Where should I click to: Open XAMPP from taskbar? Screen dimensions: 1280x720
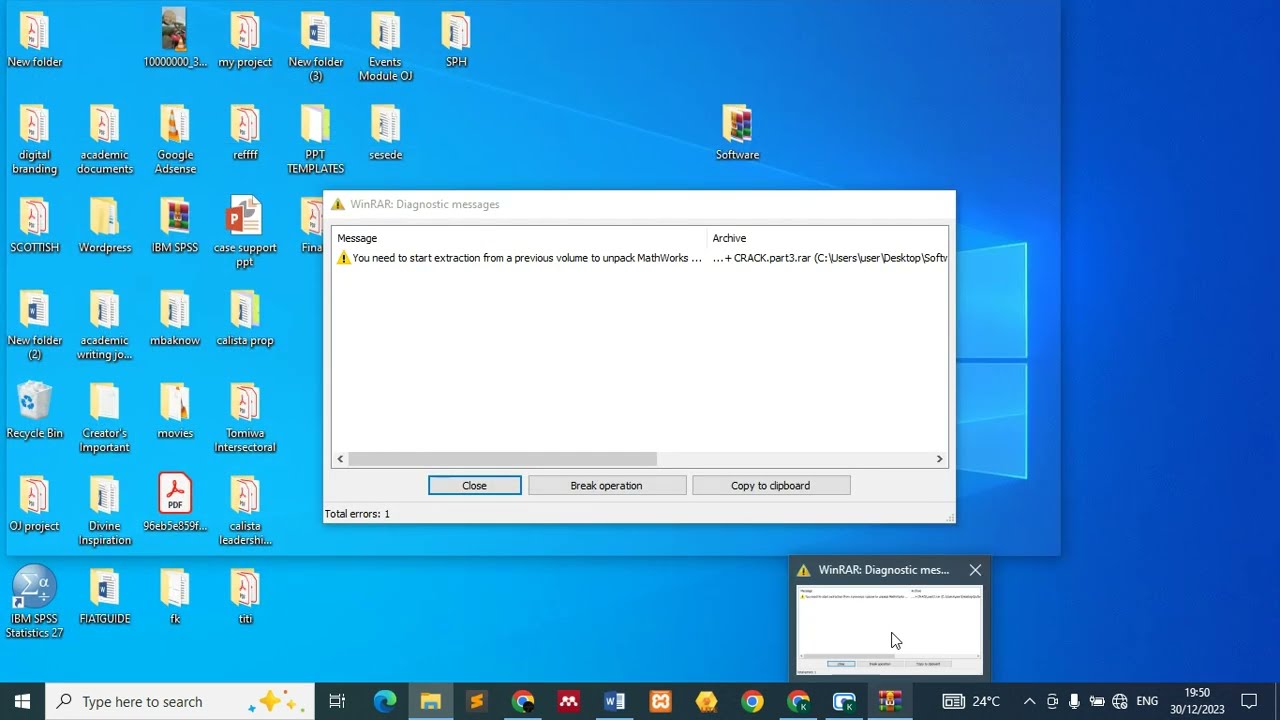tap(660, 701)
